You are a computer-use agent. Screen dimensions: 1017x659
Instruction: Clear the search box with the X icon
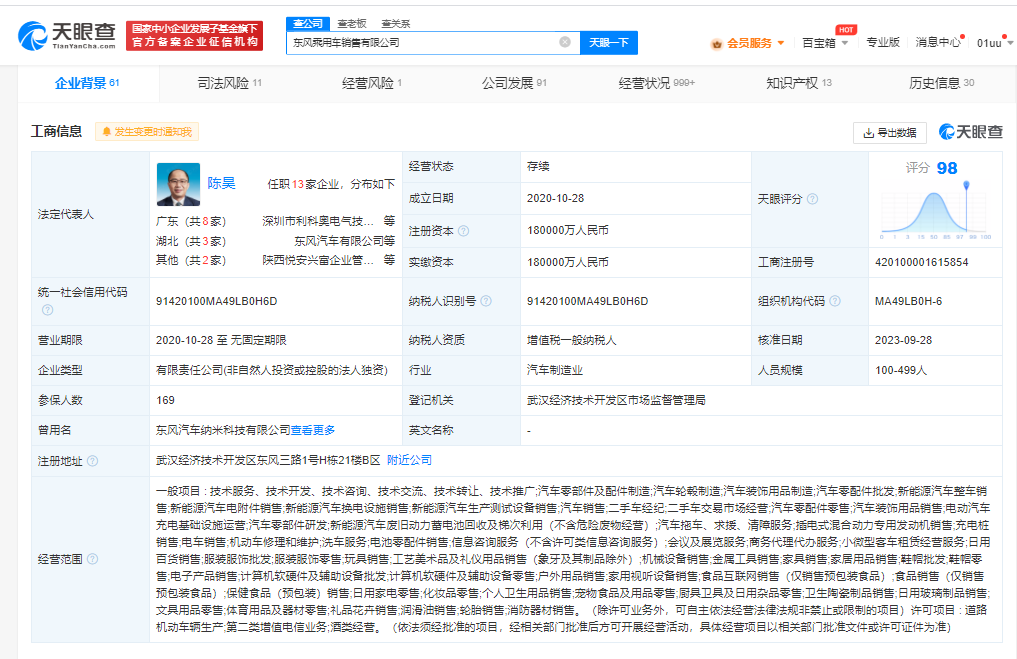565,43
